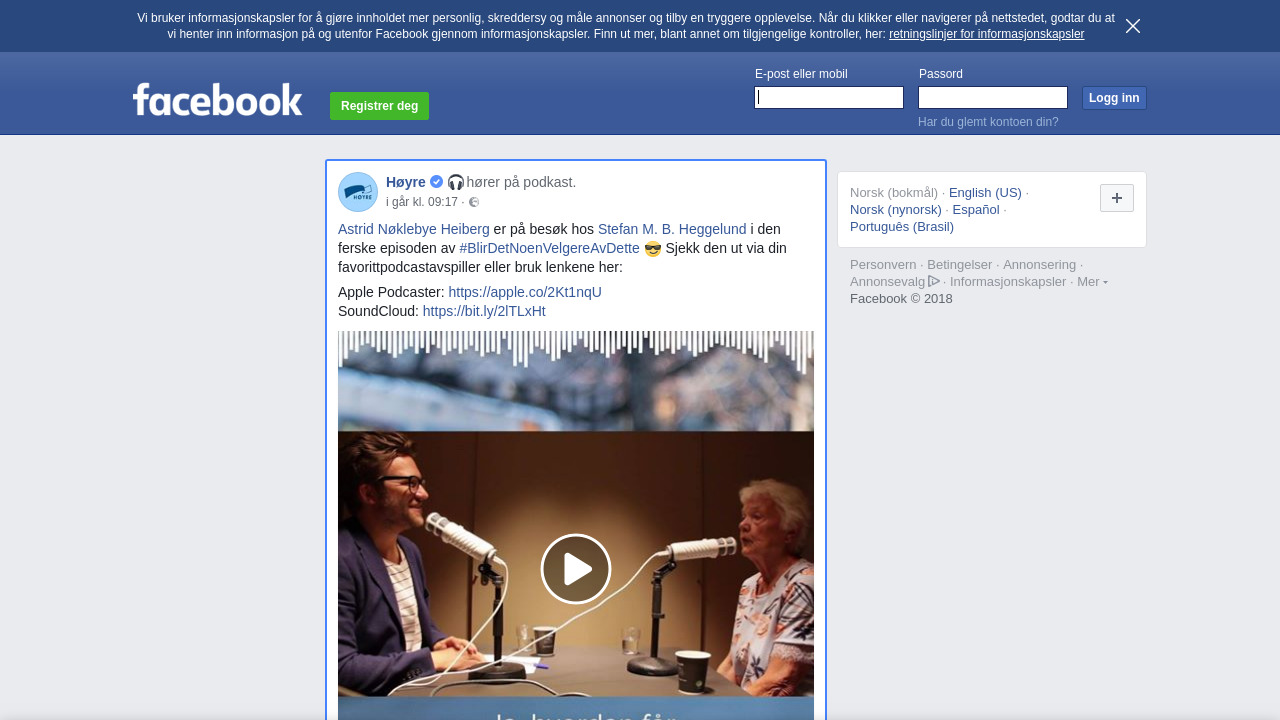This screenshot has height=720, width=1280.
Task: Play the podcast video
Action: click(576, 569)
